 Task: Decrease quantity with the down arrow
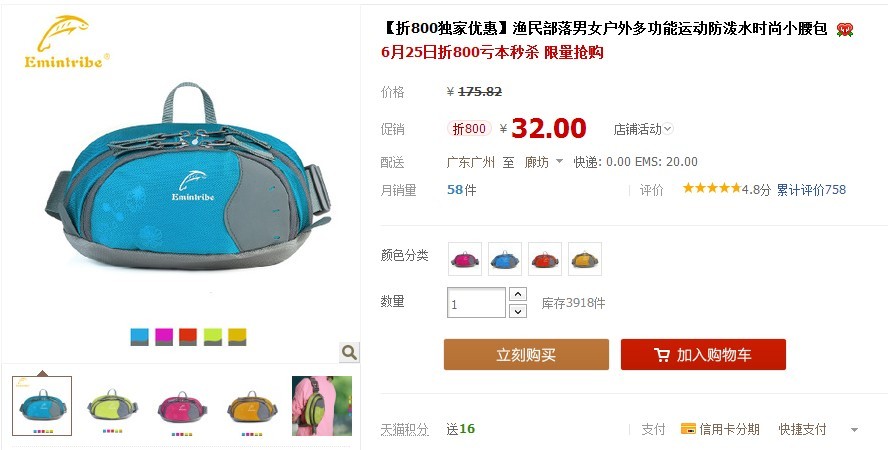point(518,311)
